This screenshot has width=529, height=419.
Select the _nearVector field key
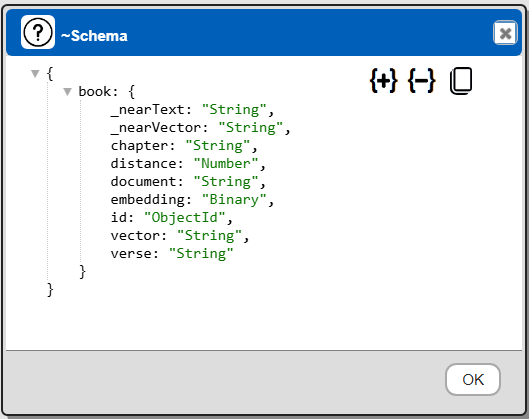click(156, 128)
